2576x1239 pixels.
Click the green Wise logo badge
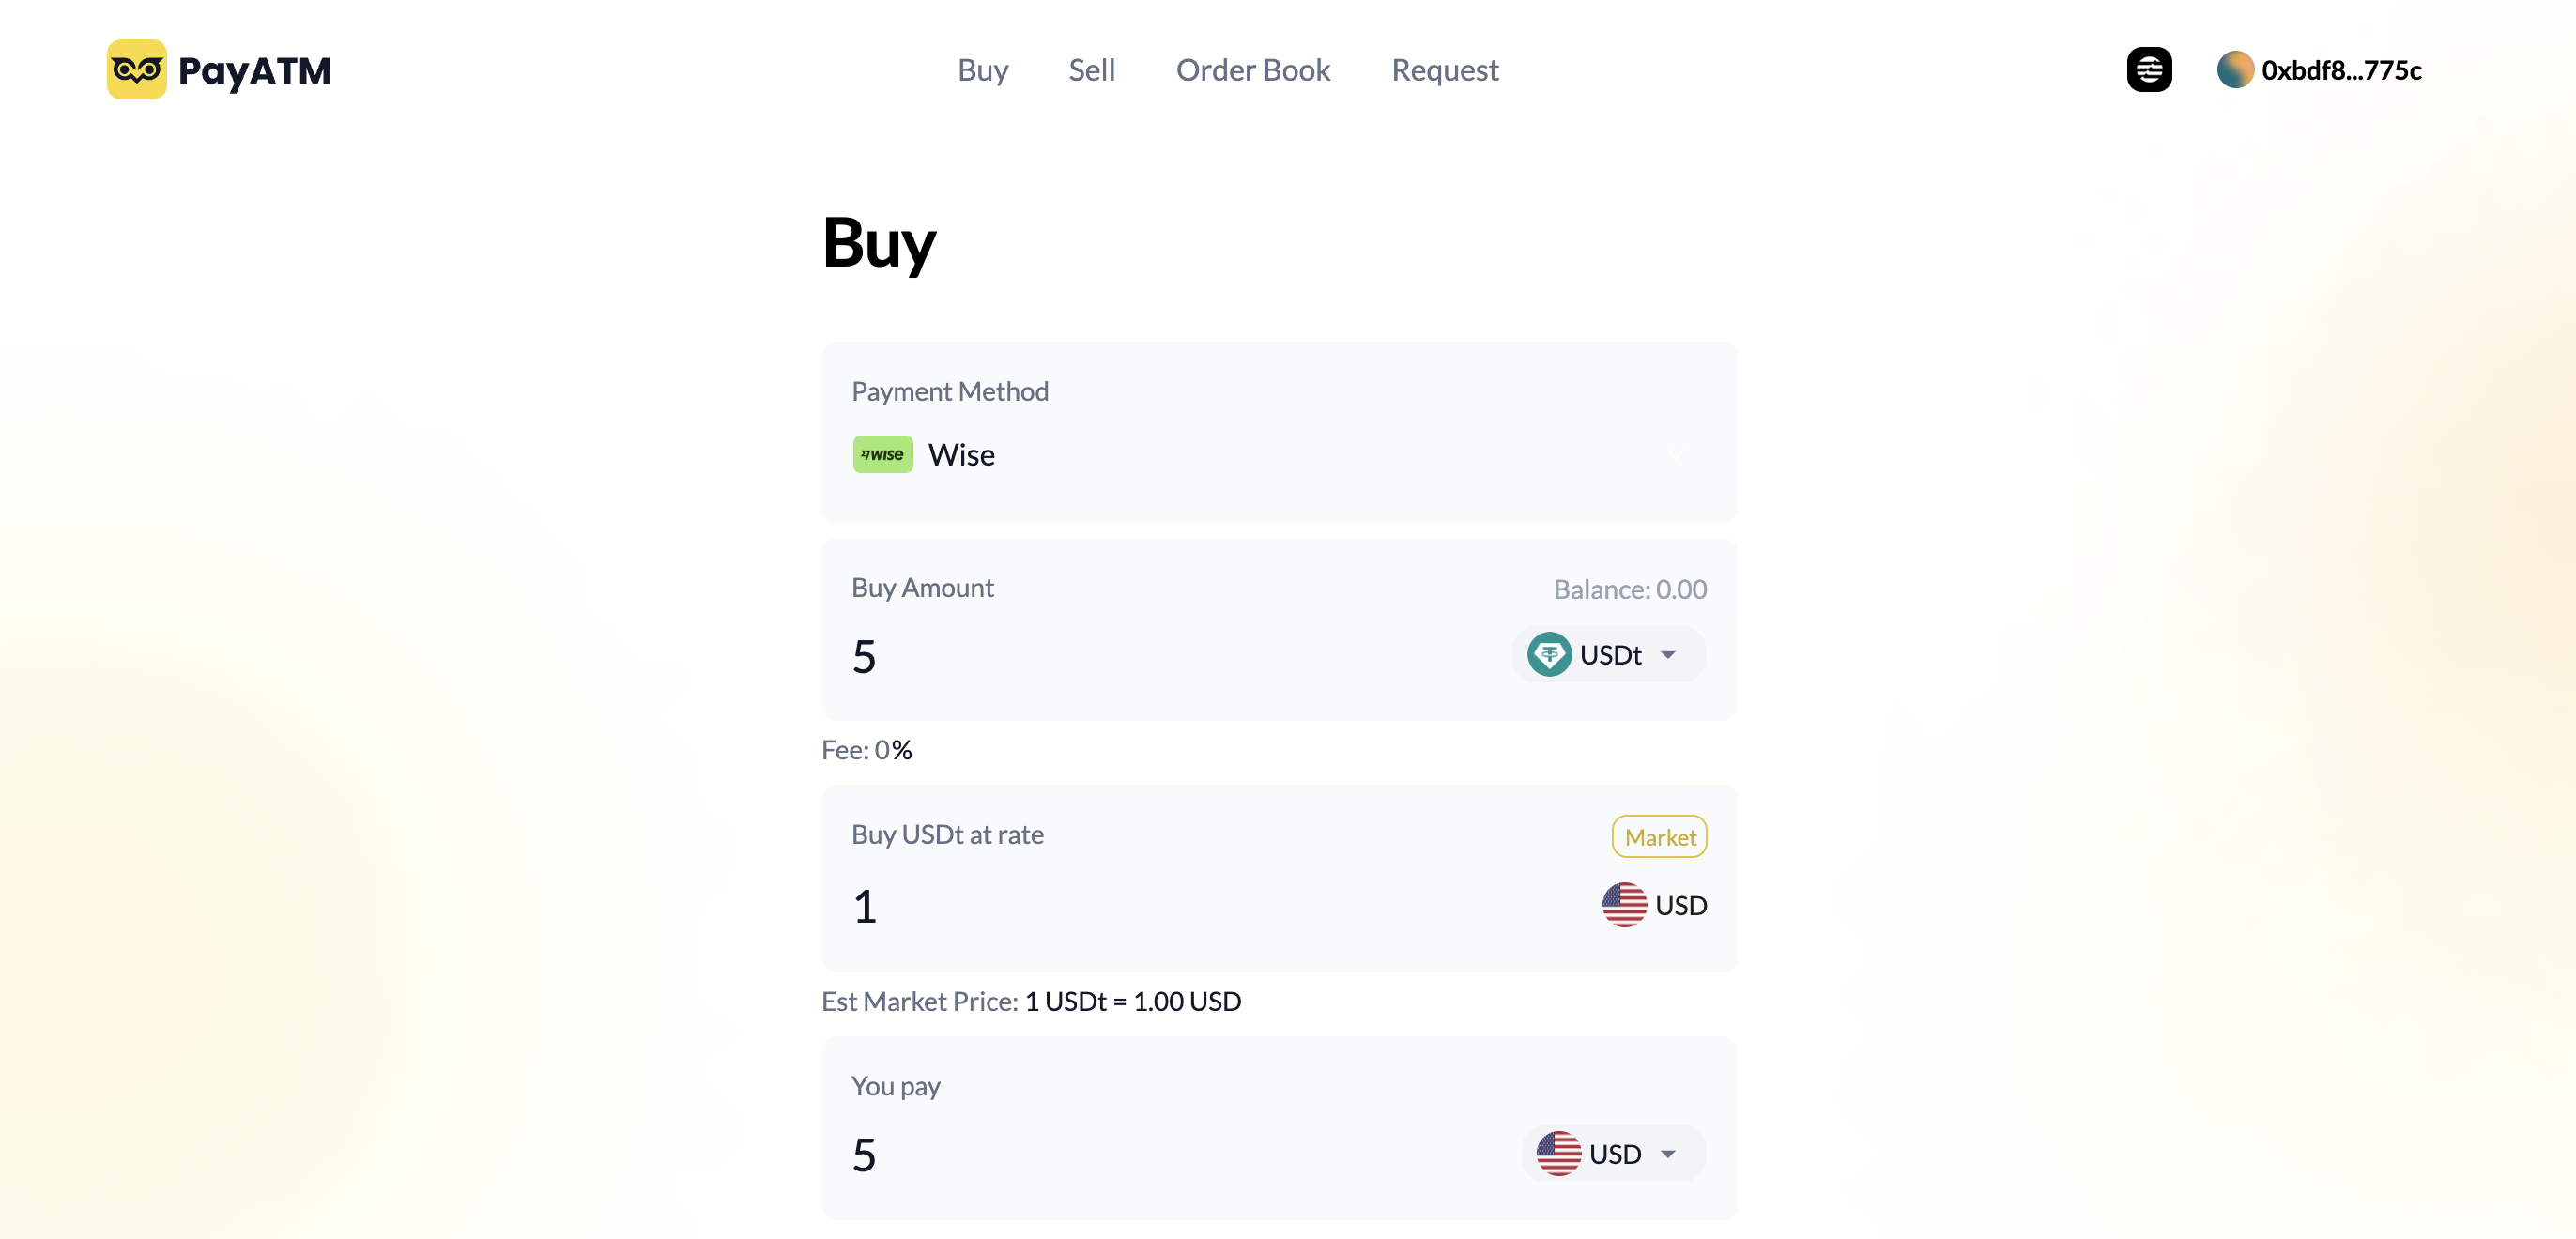tap(882, 455)
